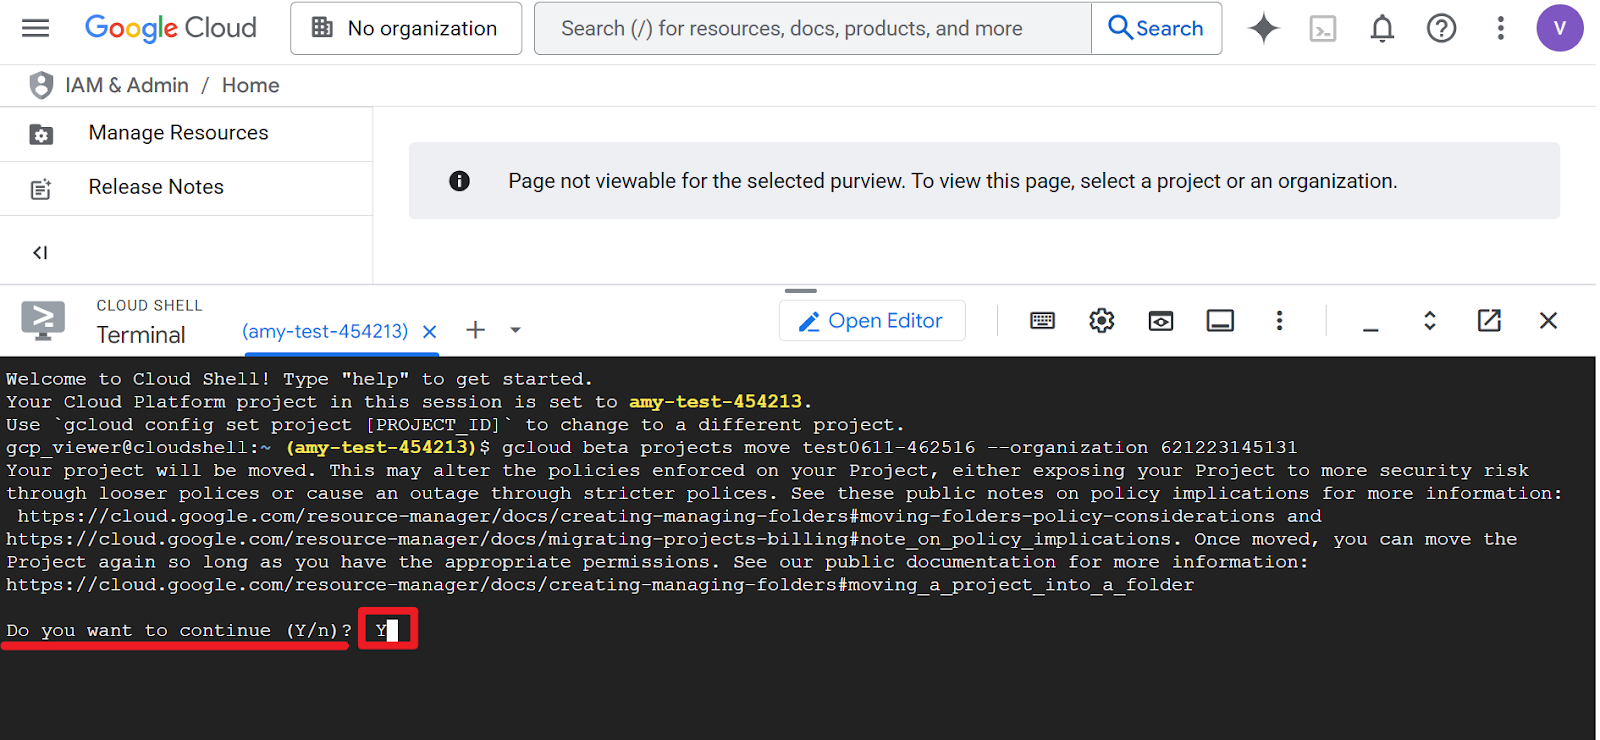This screenshot has height=740, width=1600.
Task: Open the No organization picker
Action: 406,28
